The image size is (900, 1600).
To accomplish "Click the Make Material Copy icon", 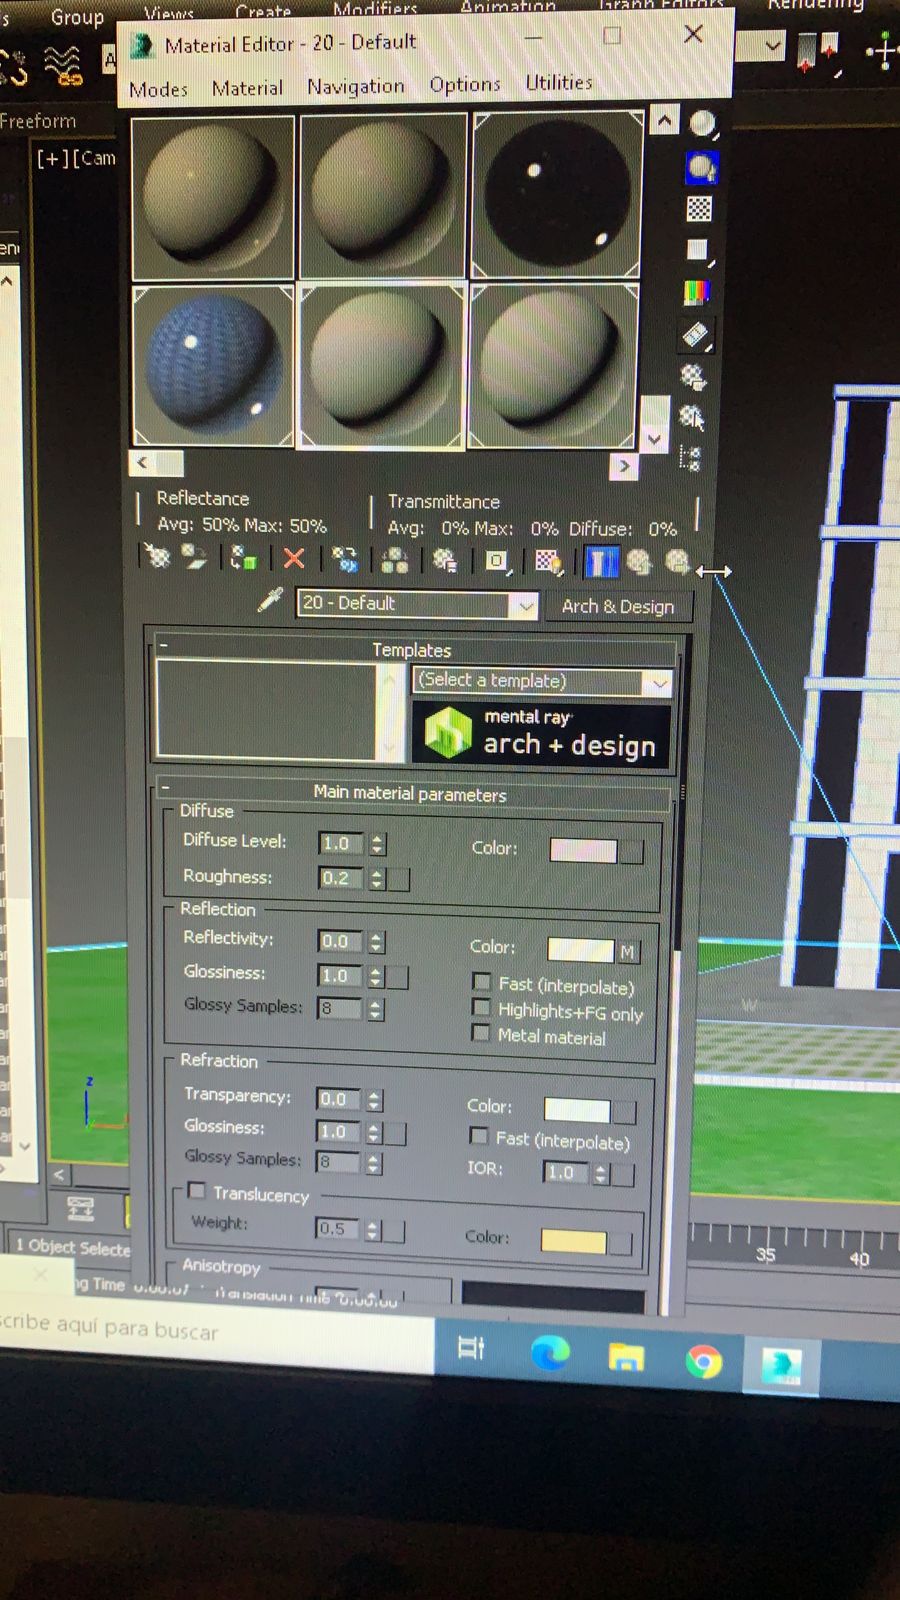I will pos(345,559).
